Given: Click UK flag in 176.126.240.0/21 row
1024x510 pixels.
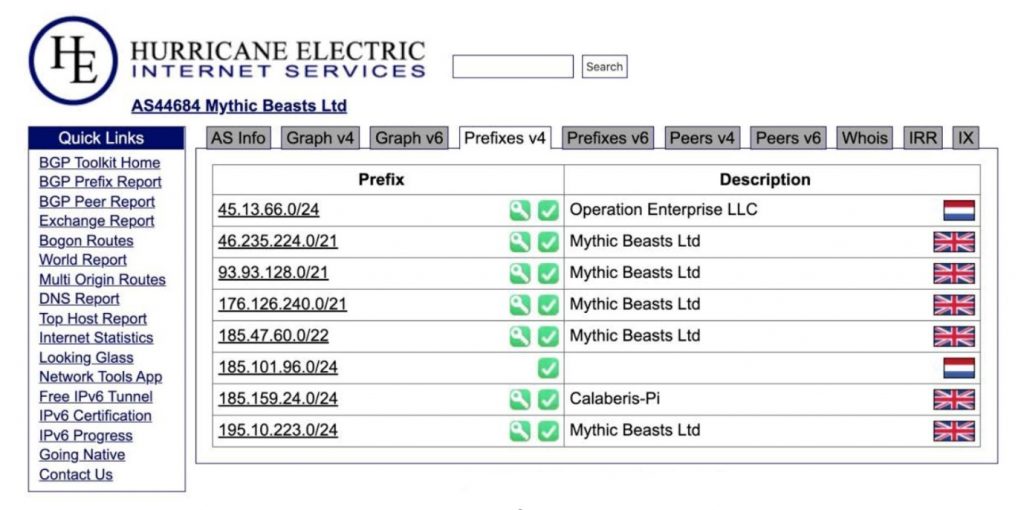Looking at the screenshot, I should [x=954, y=304].
